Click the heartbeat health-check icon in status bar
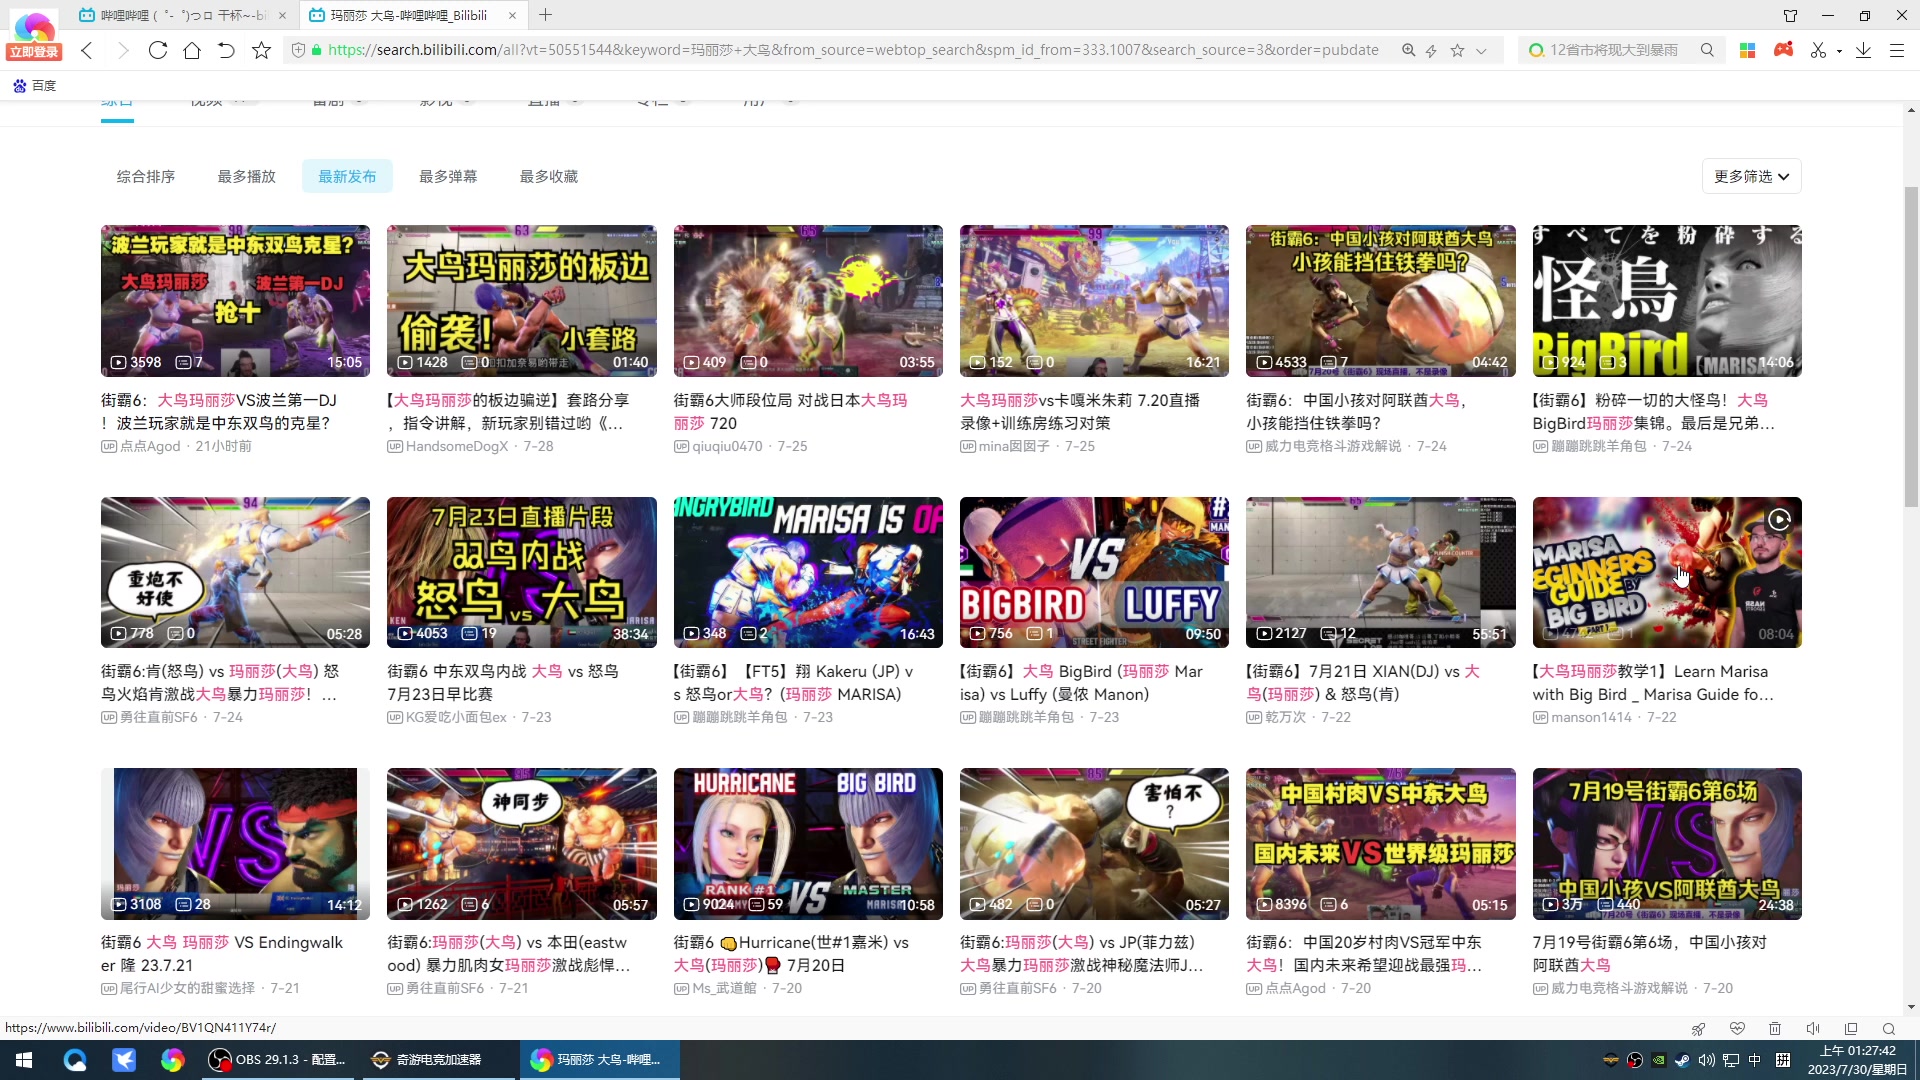This screenshot has width=1920, height=1080. click(x=1737, y=1028)
